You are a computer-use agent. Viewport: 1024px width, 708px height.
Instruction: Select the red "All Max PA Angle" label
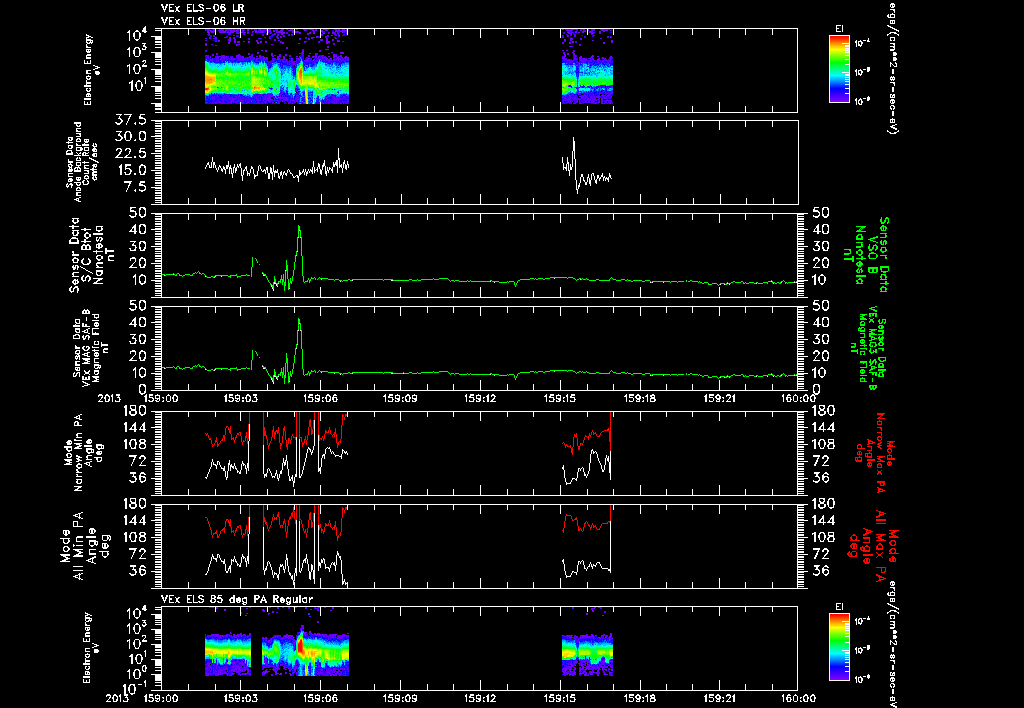(x=872, y=545)
